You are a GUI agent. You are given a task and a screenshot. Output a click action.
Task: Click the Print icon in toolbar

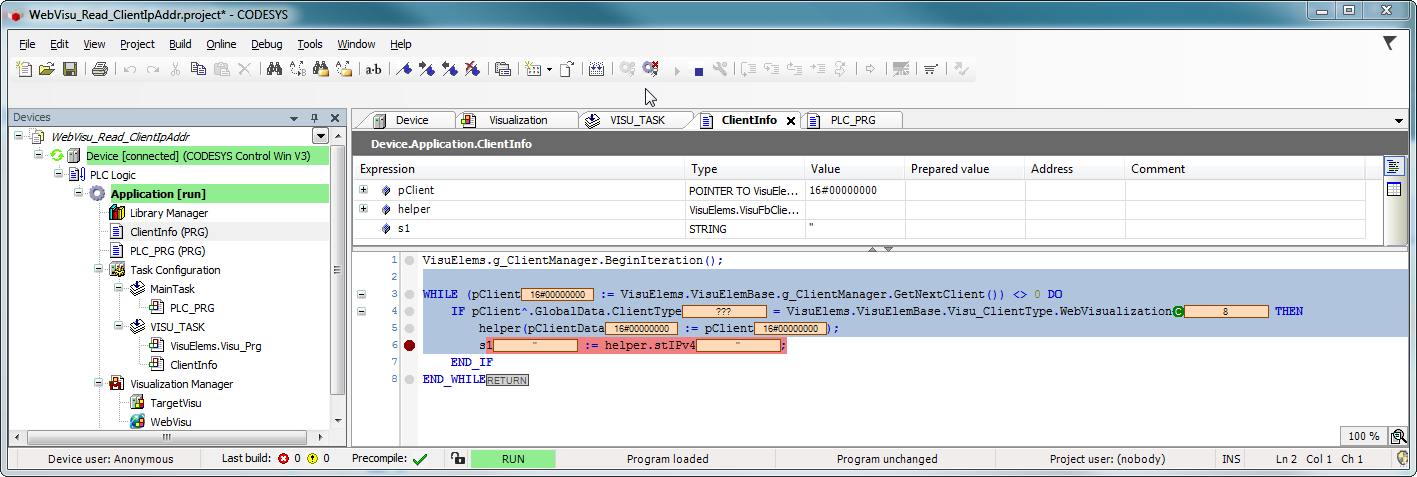pos(99,69)
